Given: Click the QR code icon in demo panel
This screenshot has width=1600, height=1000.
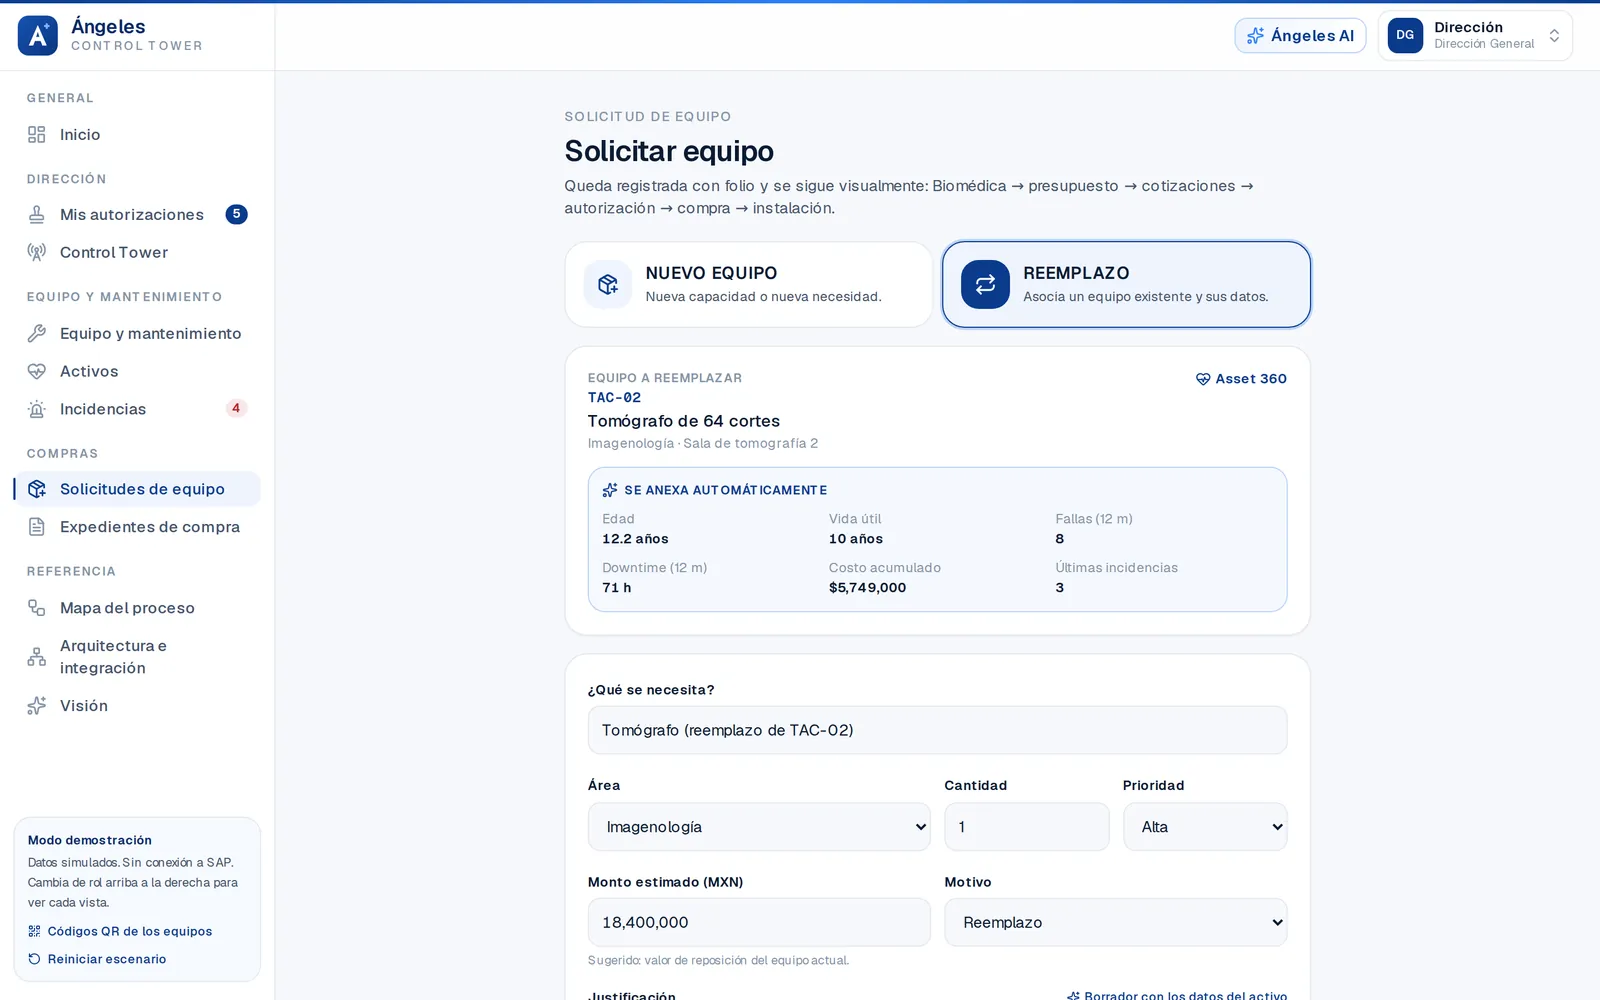Looking at the screenshot, I should (x=35, y=932).
